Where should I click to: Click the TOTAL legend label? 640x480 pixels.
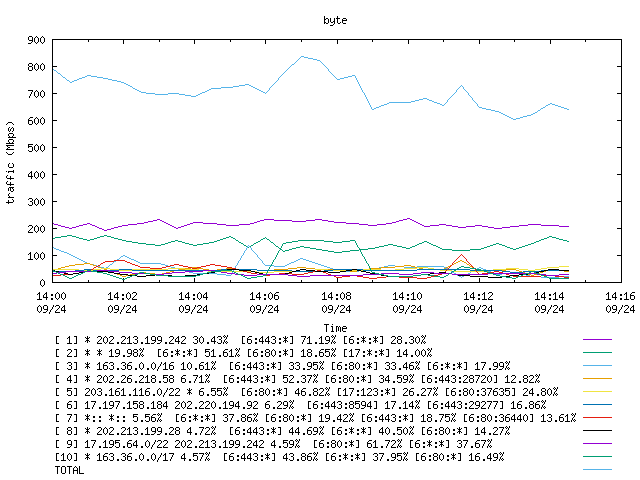coord(69,470)
